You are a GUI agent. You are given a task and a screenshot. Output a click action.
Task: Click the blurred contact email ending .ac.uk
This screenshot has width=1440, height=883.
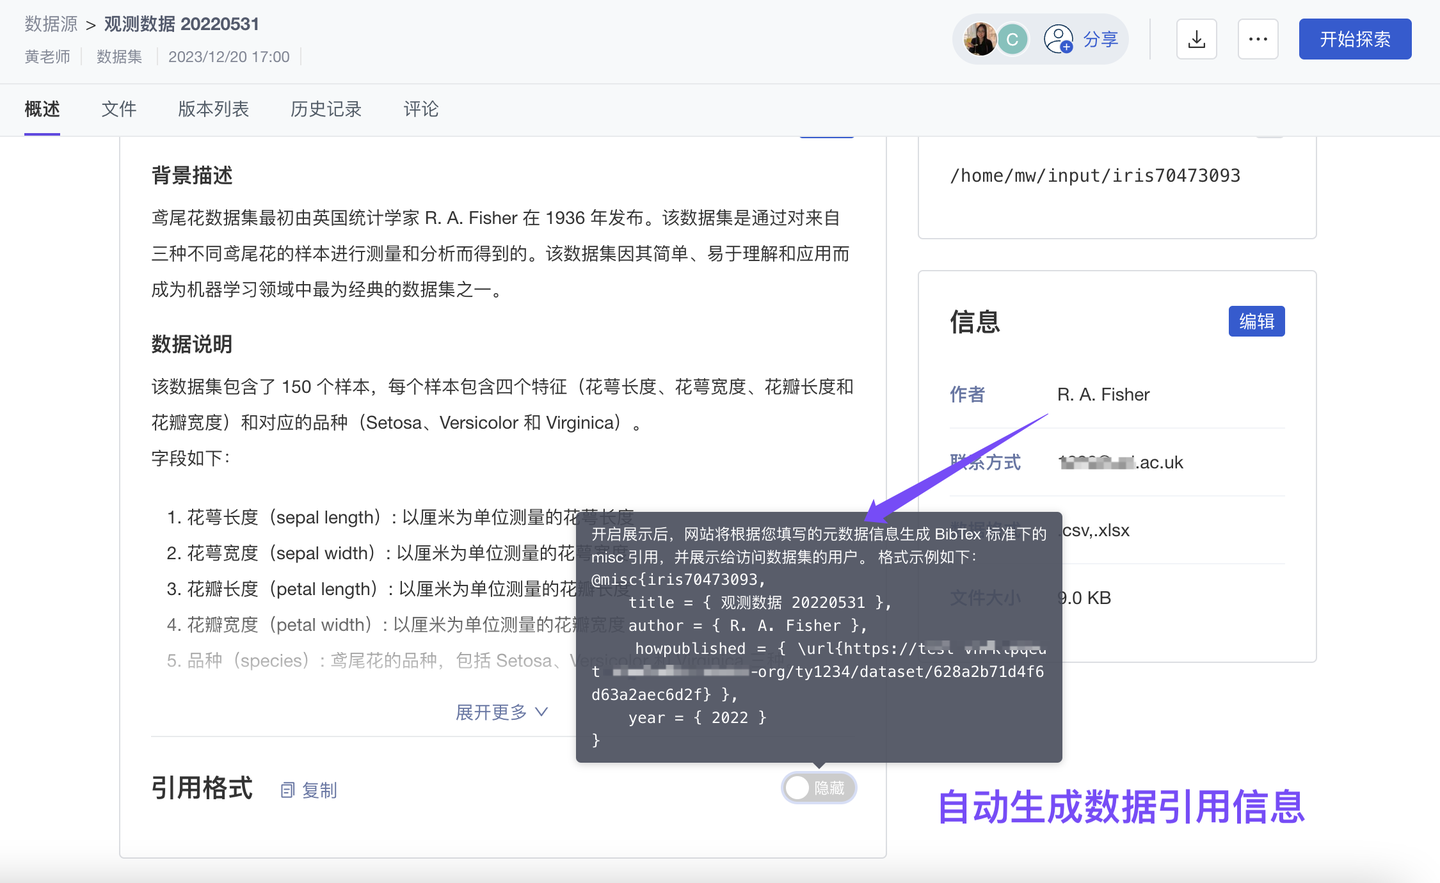pos(1121,462)
